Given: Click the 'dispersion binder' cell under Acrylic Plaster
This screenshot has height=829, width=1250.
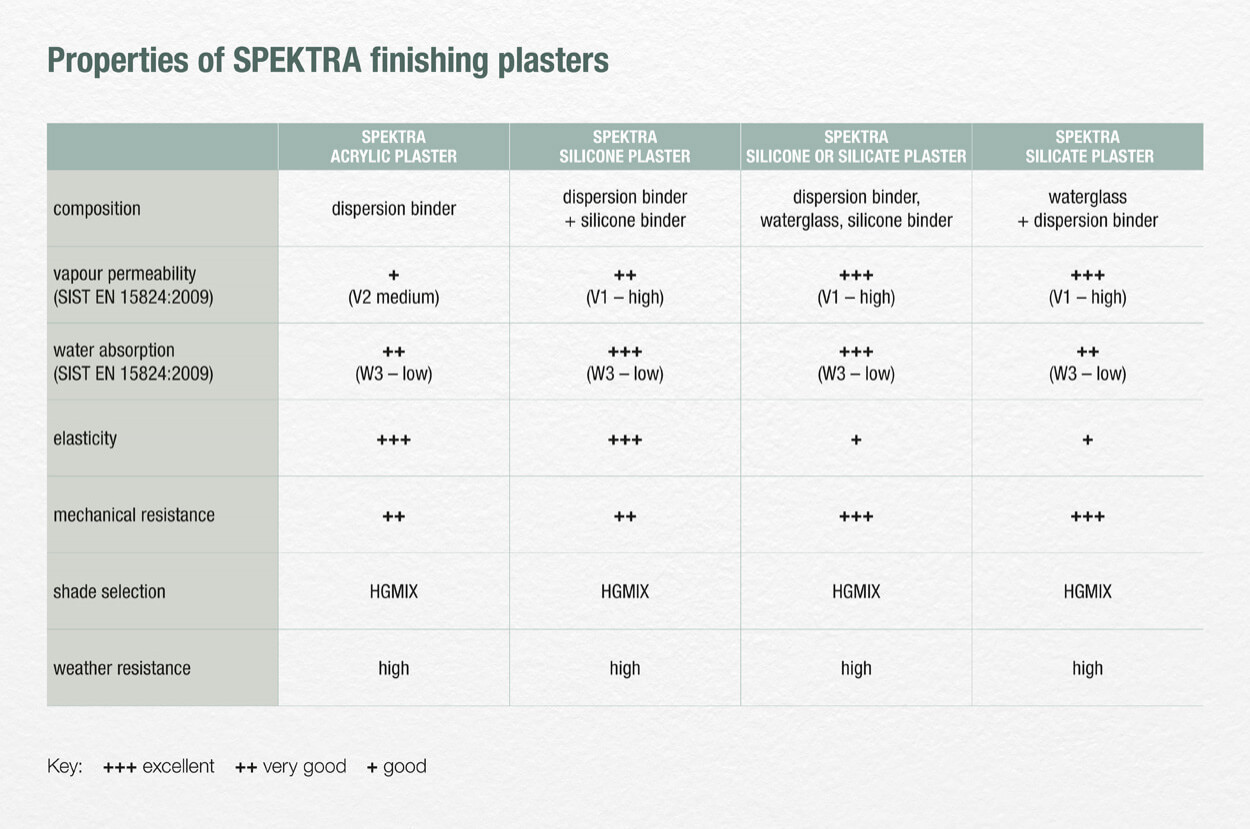Looking at the screenshot, I should pyautogui.click(x=394, y=209).
